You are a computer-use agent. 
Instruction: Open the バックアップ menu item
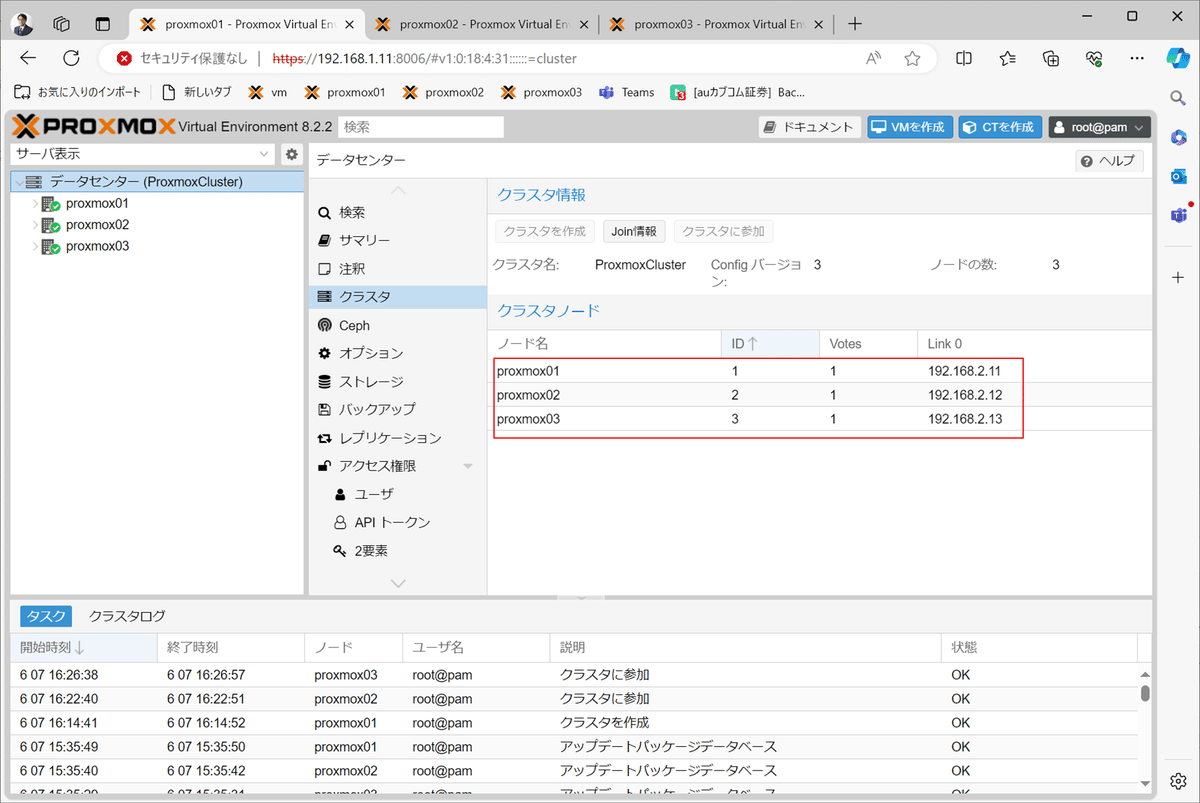pyautogui.click(x=398, y=409)
